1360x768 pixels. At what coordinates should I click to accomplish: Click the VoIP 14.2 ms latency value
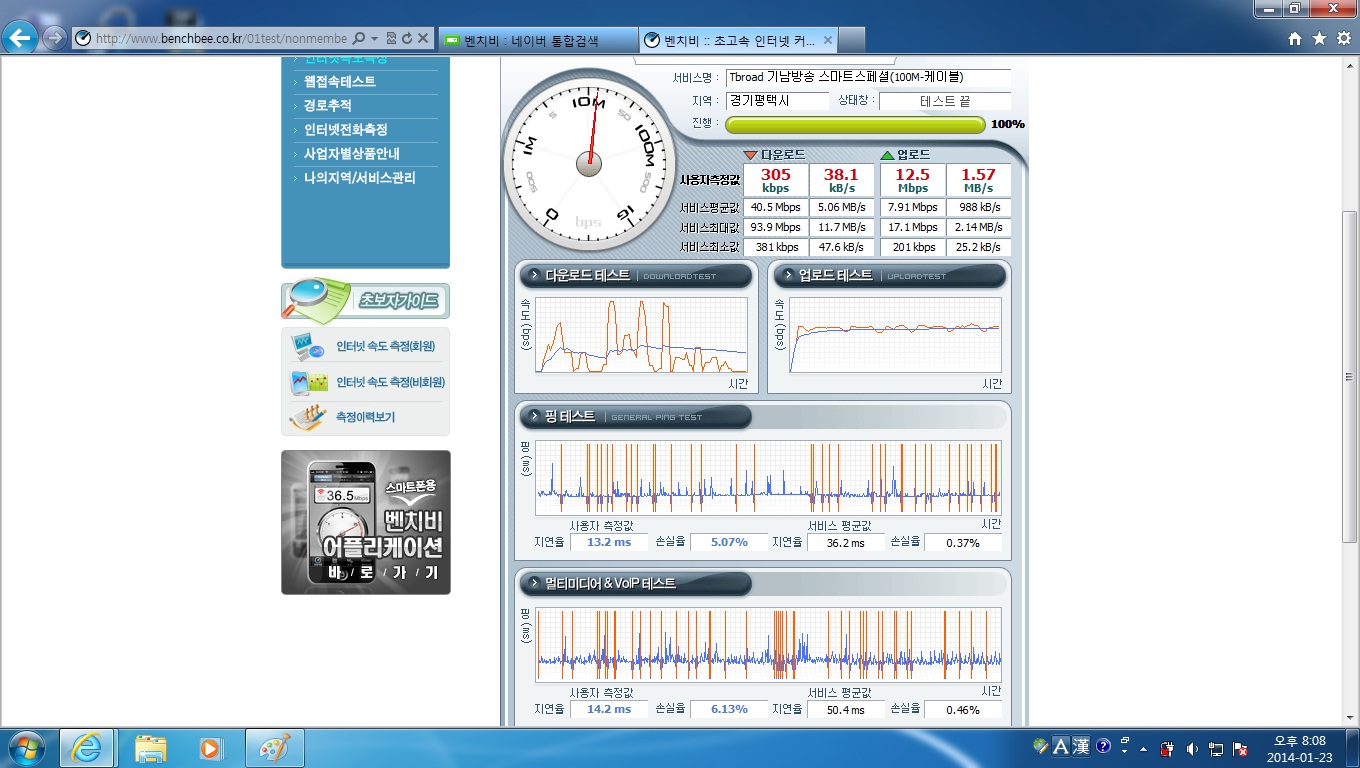609,709
